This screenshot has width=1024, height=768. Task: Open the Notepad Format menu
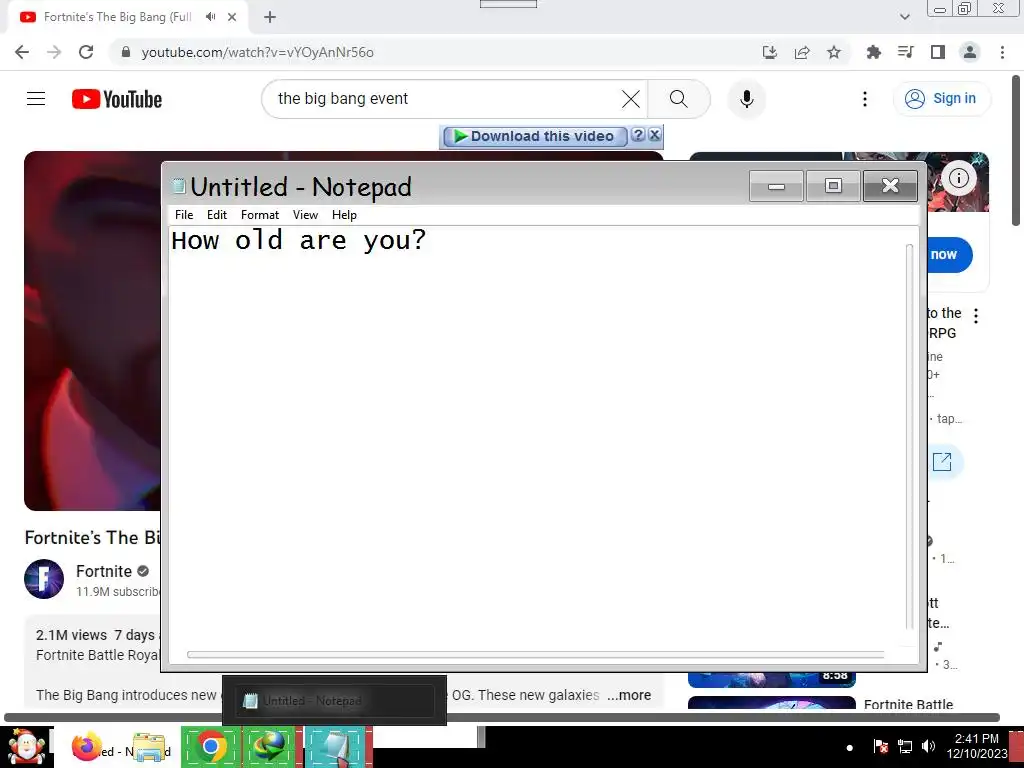[x=260, y=215]
